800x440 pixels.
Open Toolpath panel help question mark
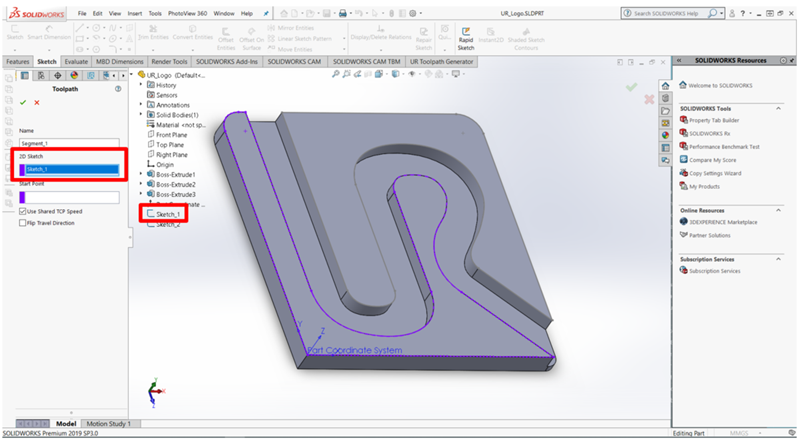pyautogui.click(x=118, y=89)
